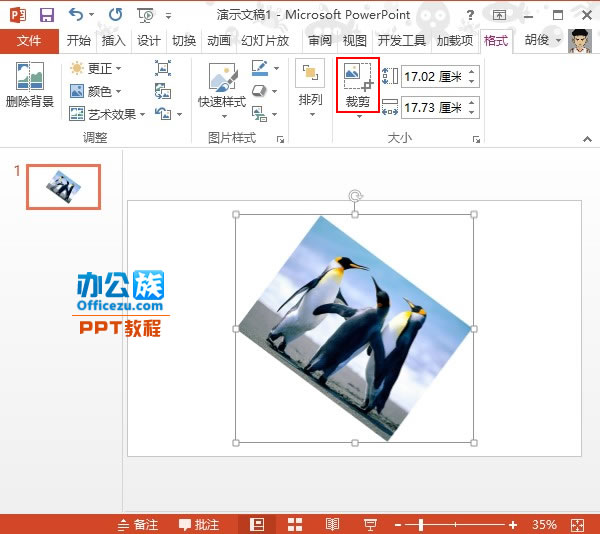Screen dimensions: 600x534
Task: Switch to the 动画 tab
Action: 219,41
